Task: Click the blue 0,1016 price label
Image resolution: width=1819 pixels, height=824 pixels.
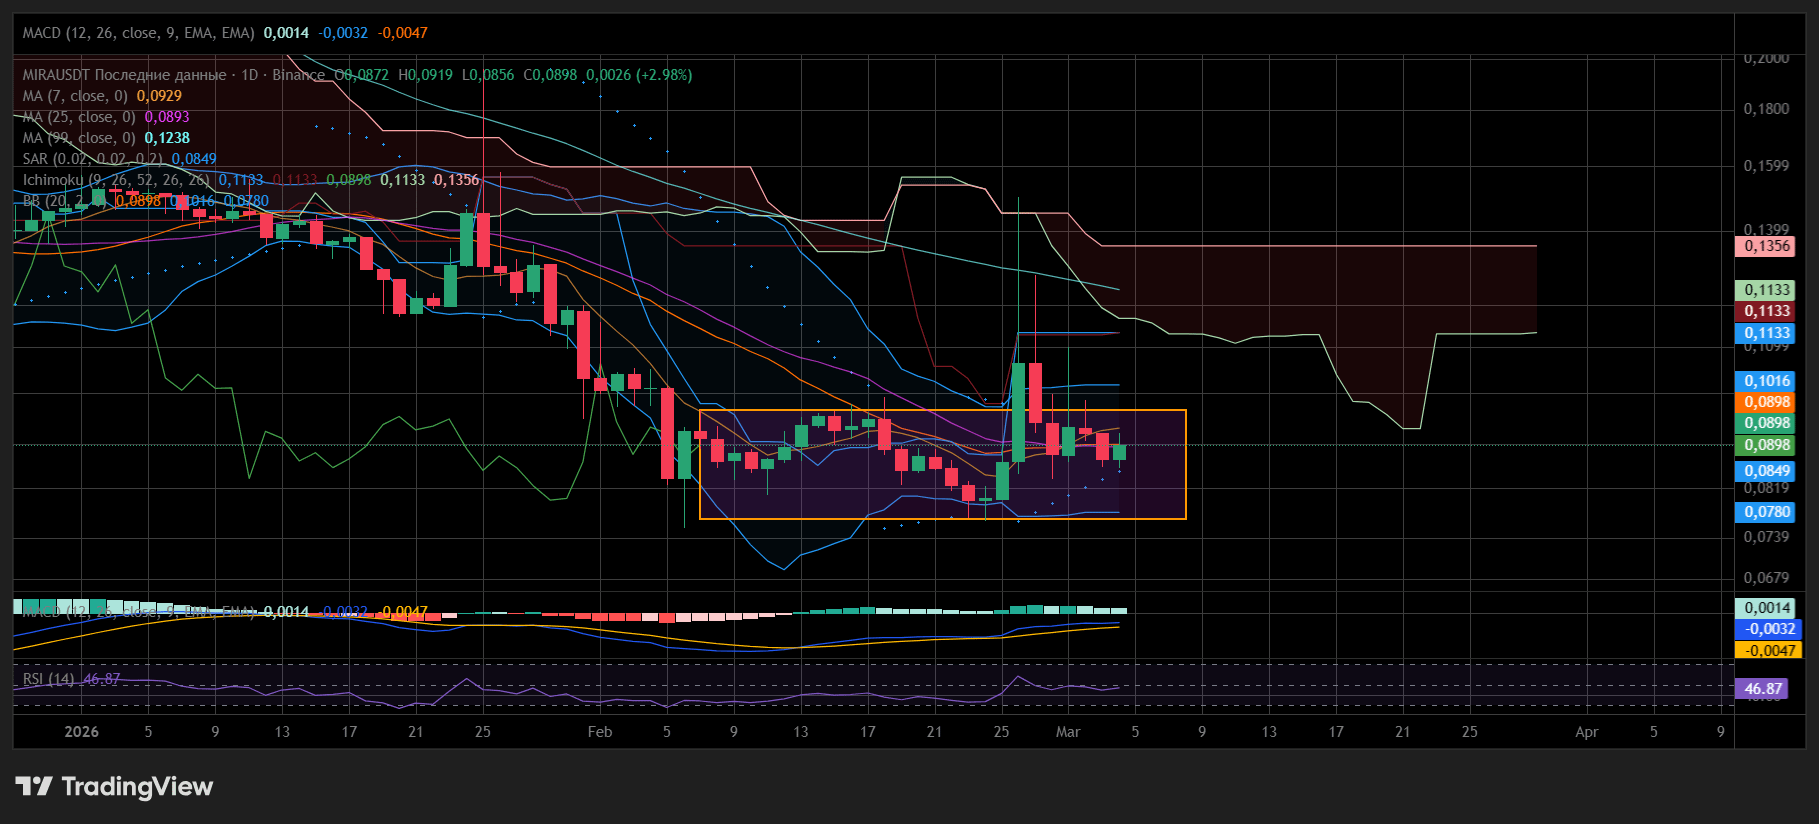Action: tap(1767, 381)
